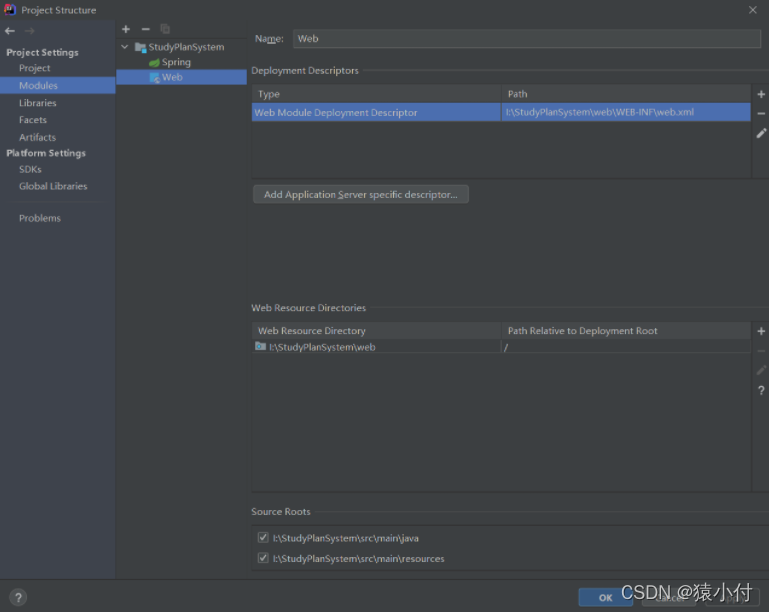Image resolution: width=769 pixels, height=612 pixels.
Task: Open dialog help question mark button
Action: (18, 597)
